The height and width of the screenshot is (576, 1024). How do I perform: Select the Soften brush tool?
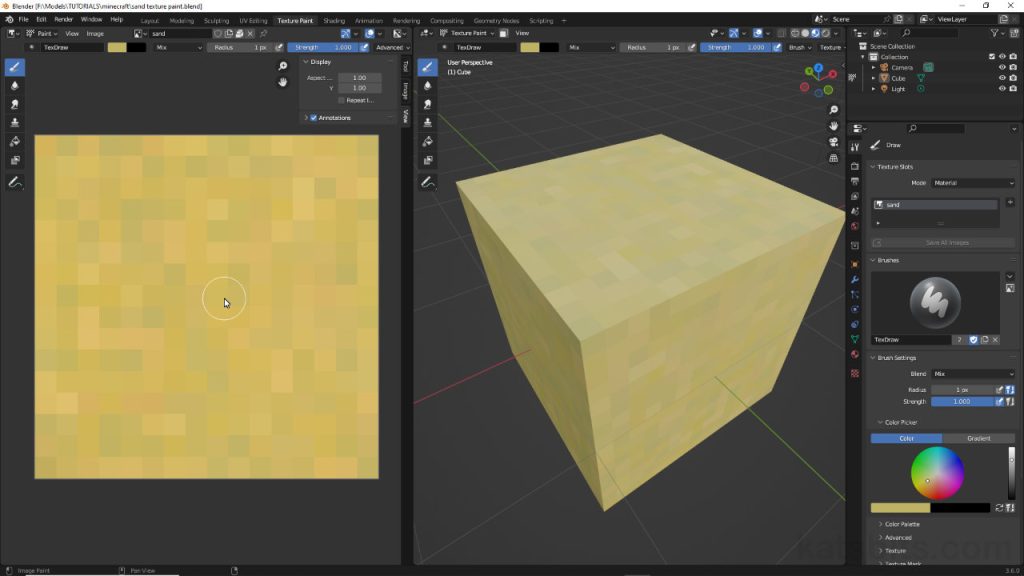tap(13, 85)
